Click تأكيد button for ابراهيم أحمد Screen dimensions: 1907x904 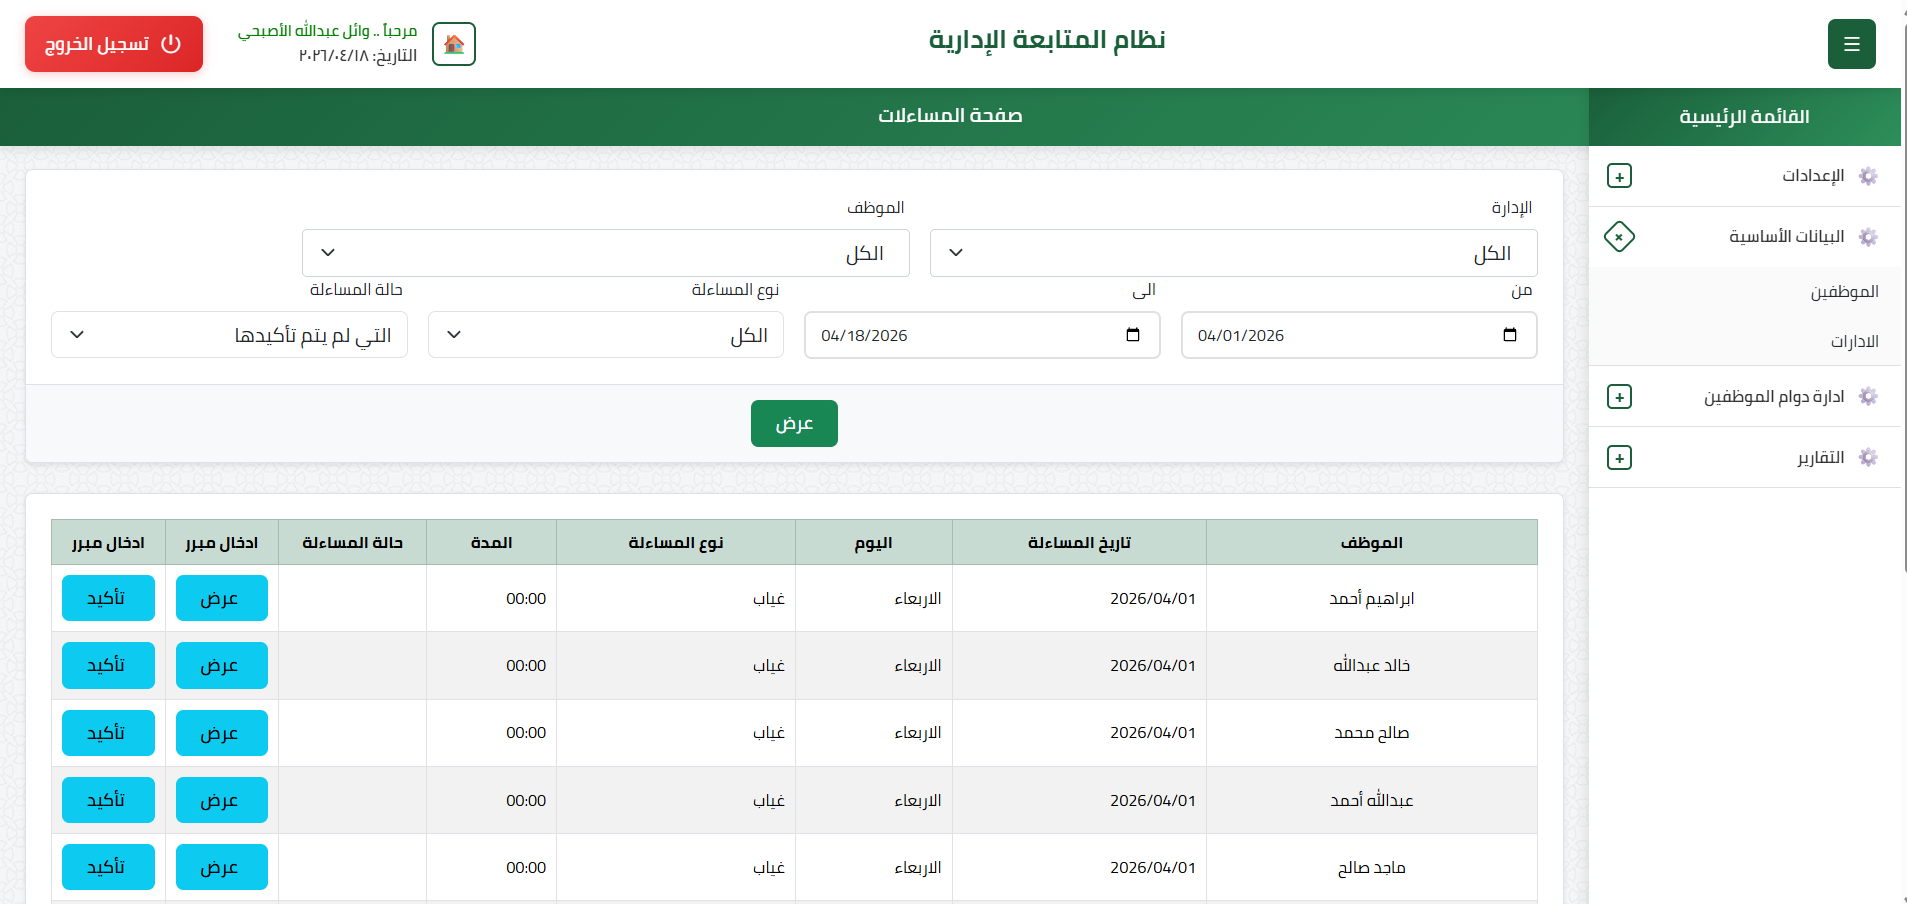[x=108, y=598]
